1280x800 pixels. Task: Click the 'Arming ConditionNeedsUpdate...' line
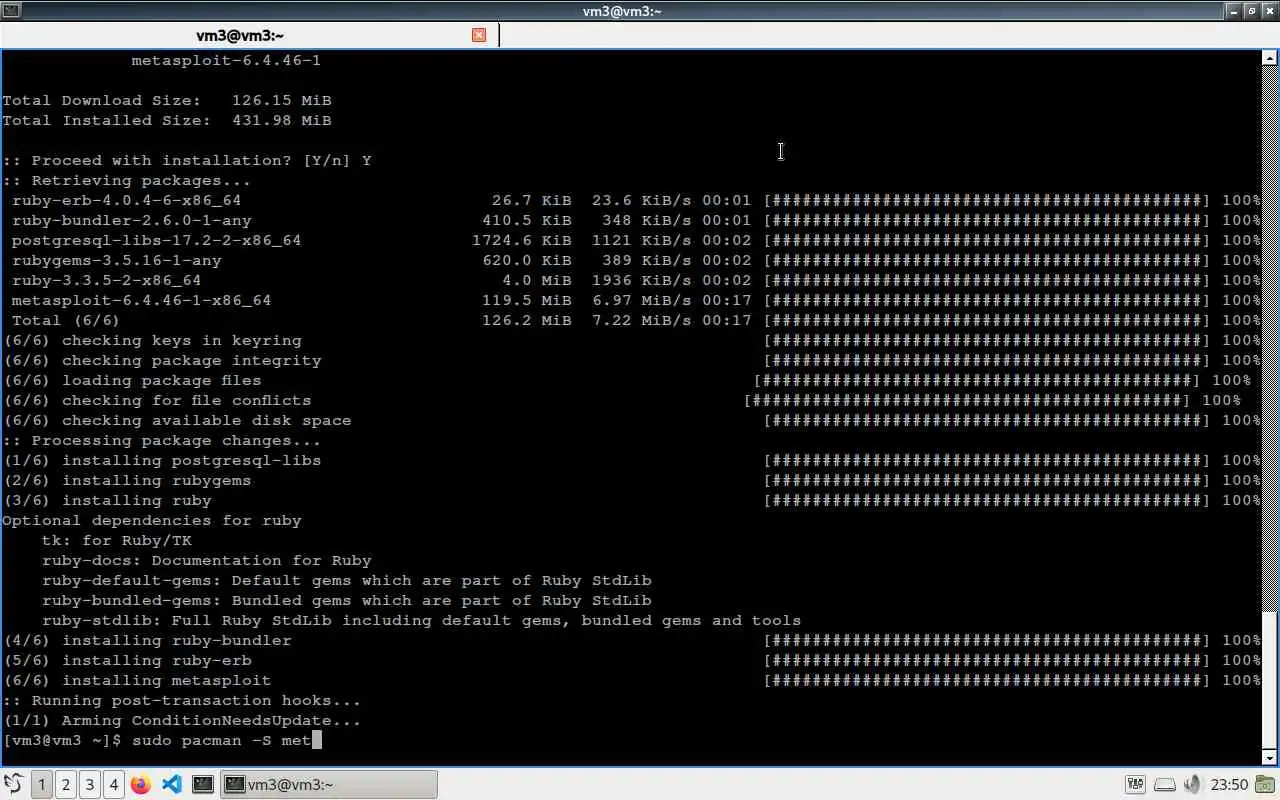181,720
